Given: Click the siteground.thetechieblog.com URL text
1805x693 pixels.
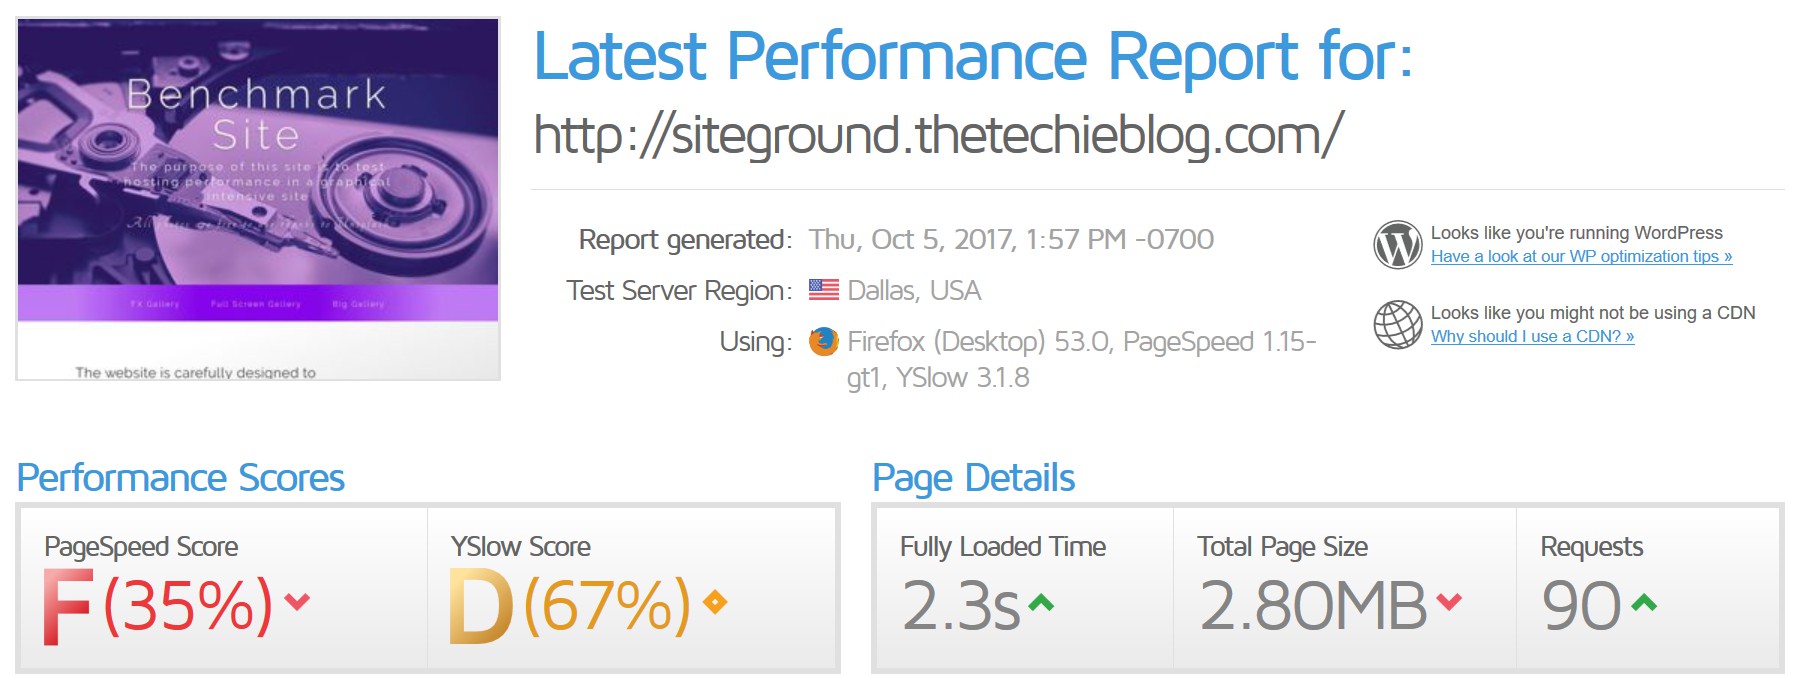Looking at the screenshot, I should 938,136.
